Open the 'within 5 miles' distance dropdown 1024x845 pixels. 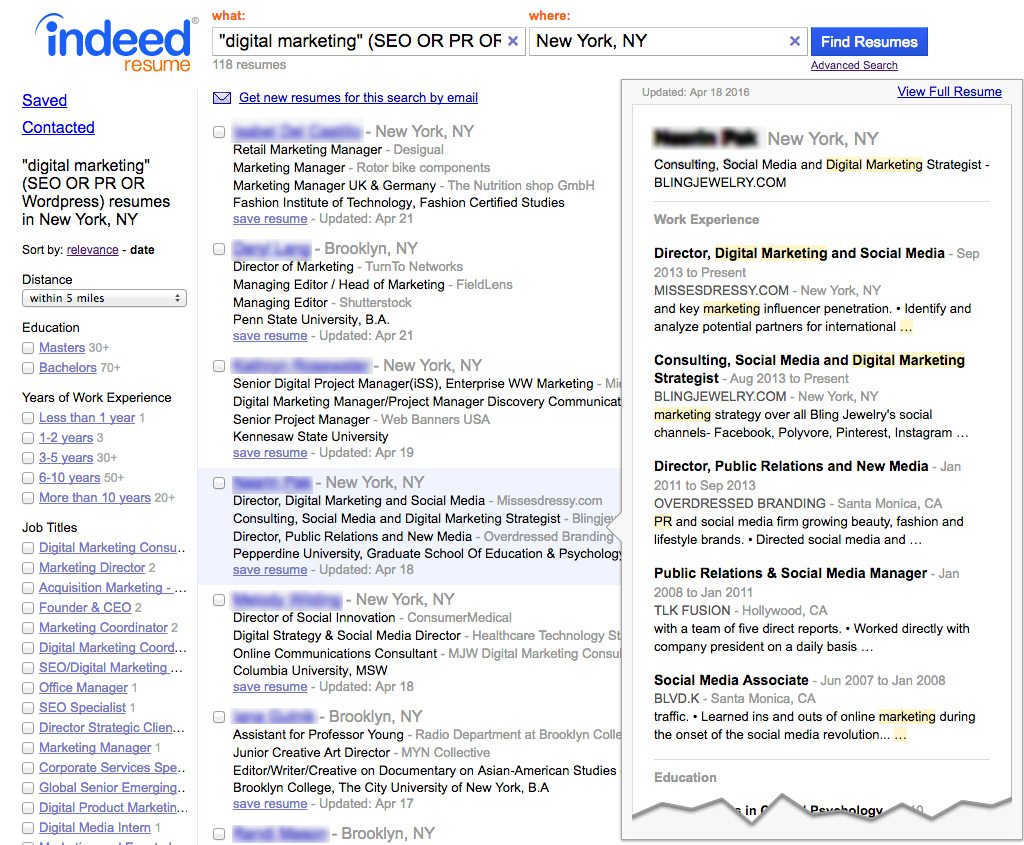click(x=104, y=298)
